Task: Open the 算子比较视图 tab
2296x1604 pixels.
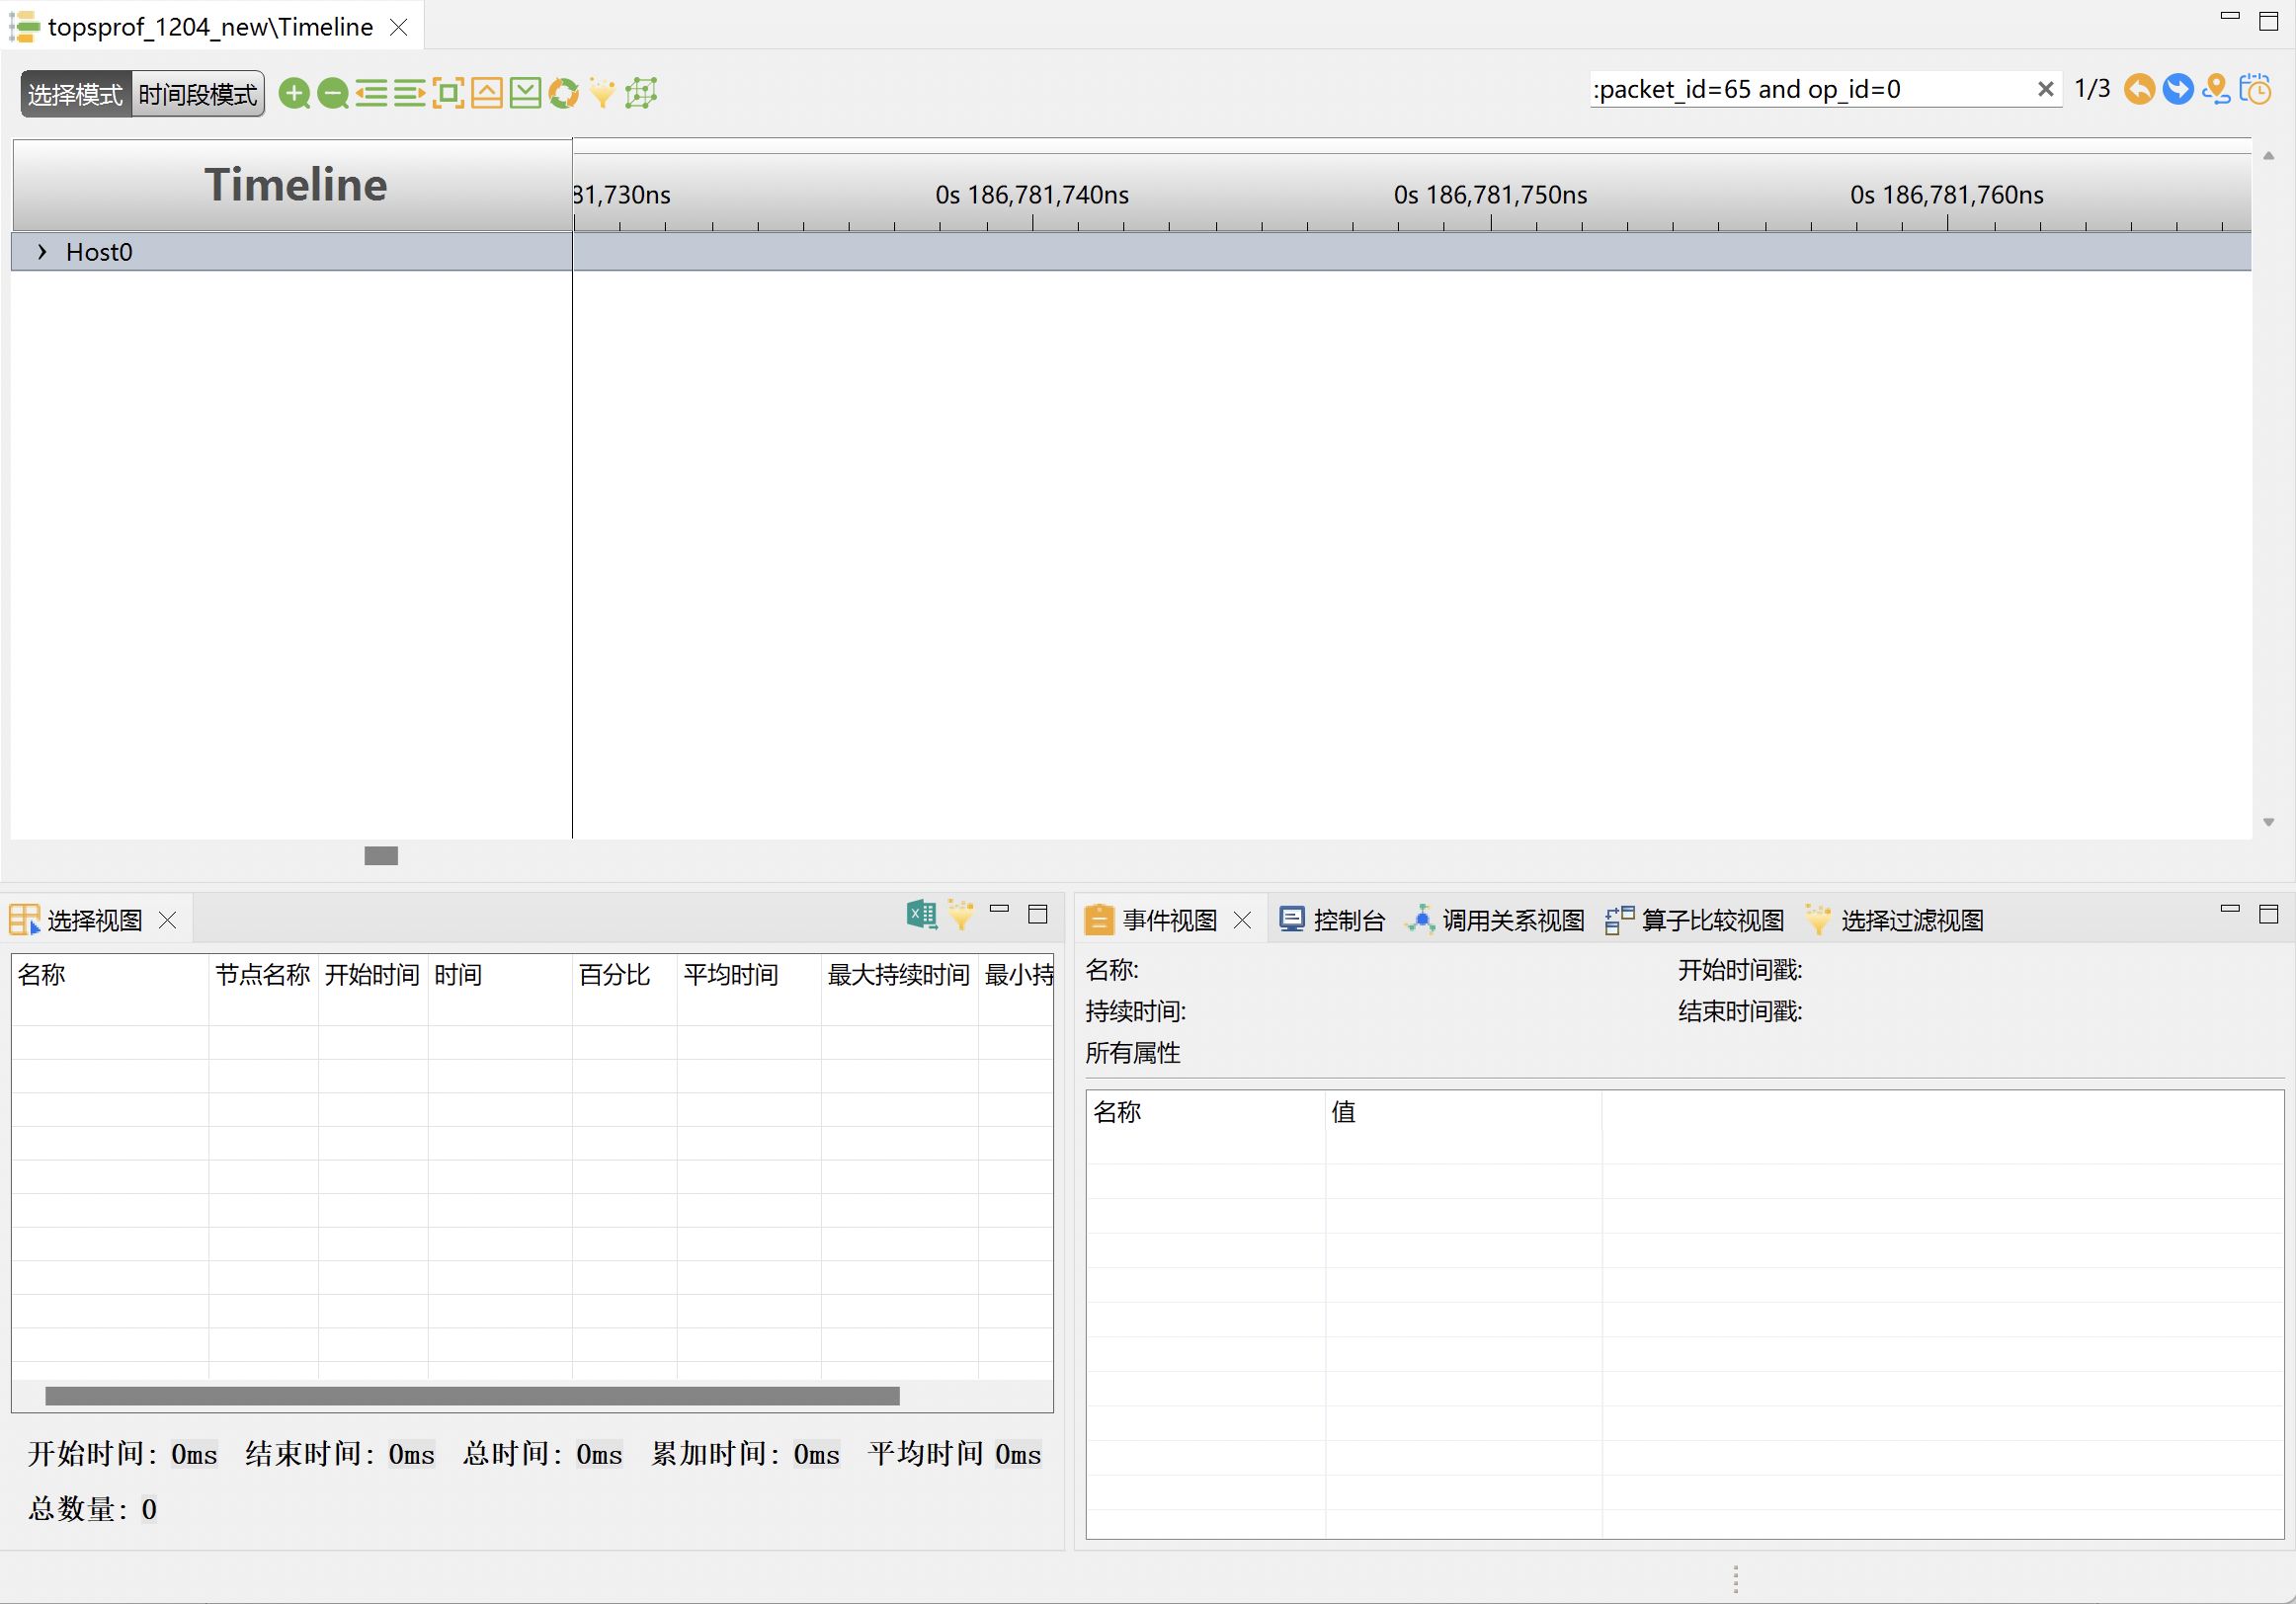Action: coord(1695,920)
